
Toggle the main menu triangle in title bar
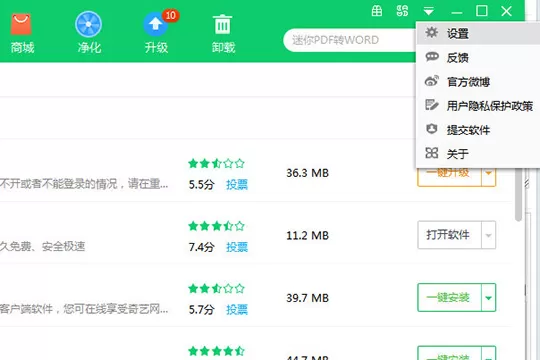[428, 11]
